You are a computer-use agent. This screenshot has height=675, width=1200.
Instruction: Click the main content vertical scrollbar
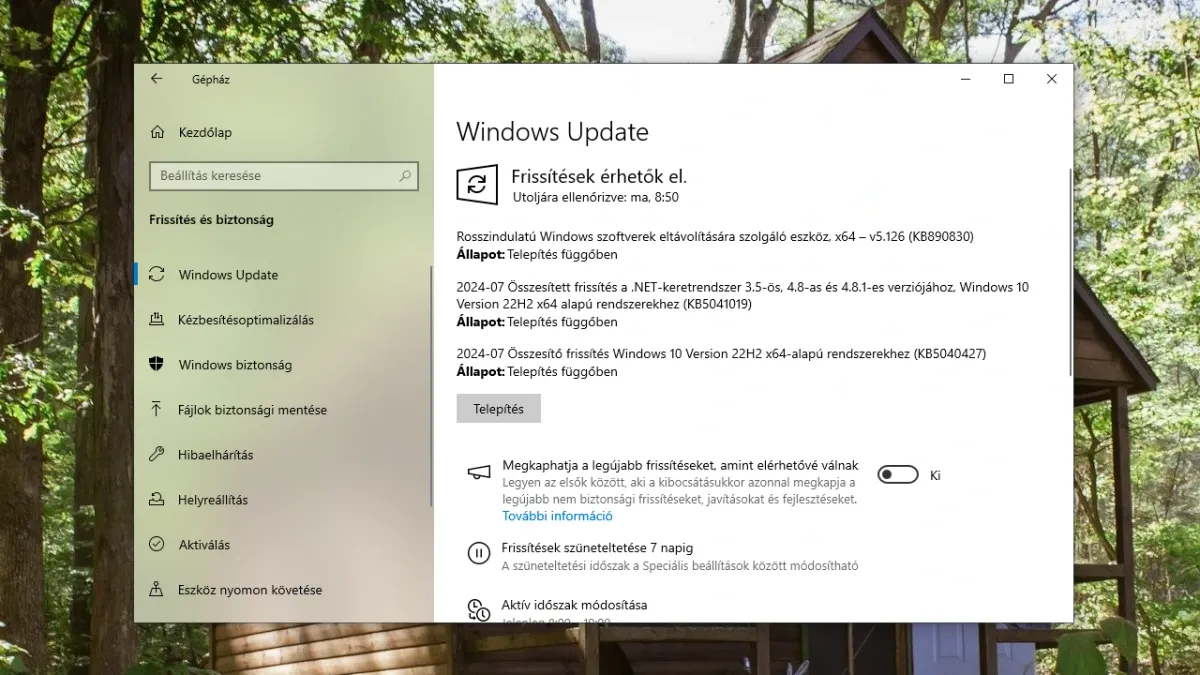click(x=1070, y=270)
